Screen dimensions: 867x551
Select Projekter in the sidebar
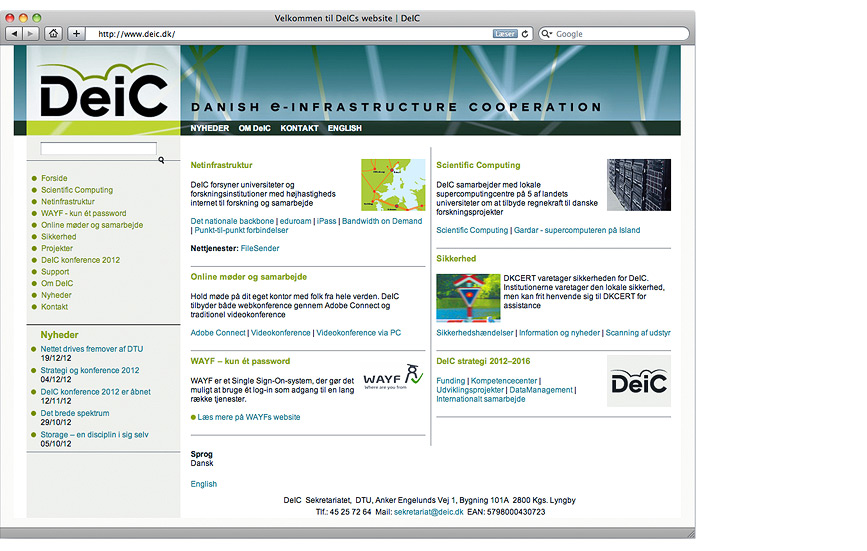click(x=57, y=248)
